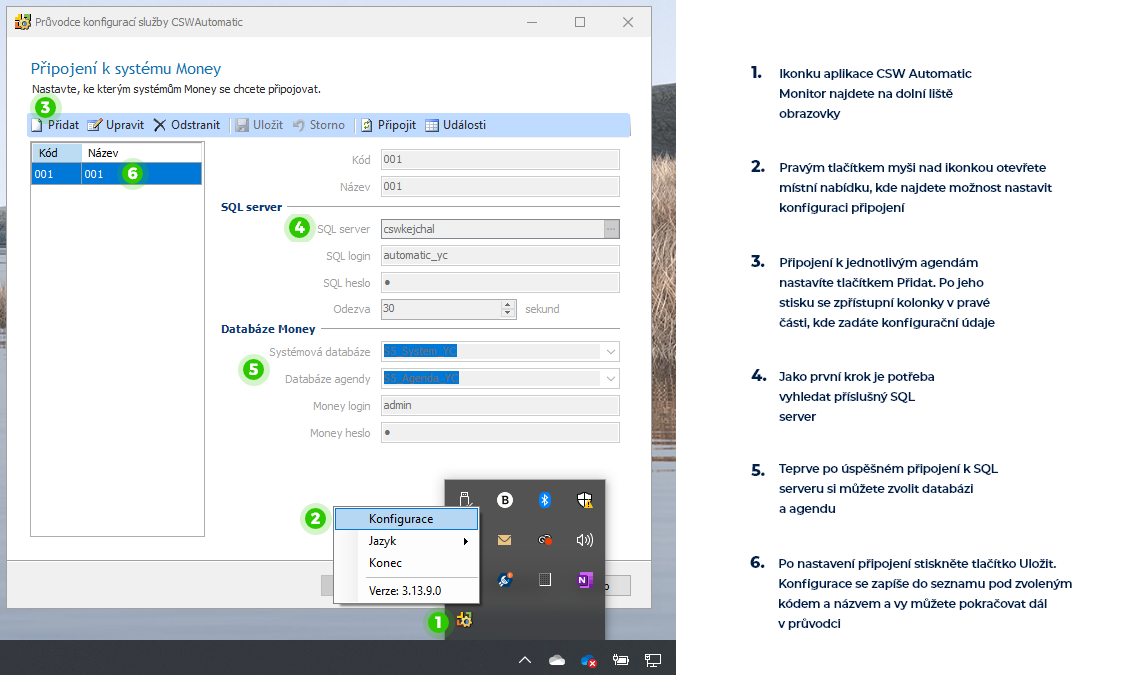Expand the Systémová databáze dropdown
Screen dimensions: 1140x675
point(611,352)
